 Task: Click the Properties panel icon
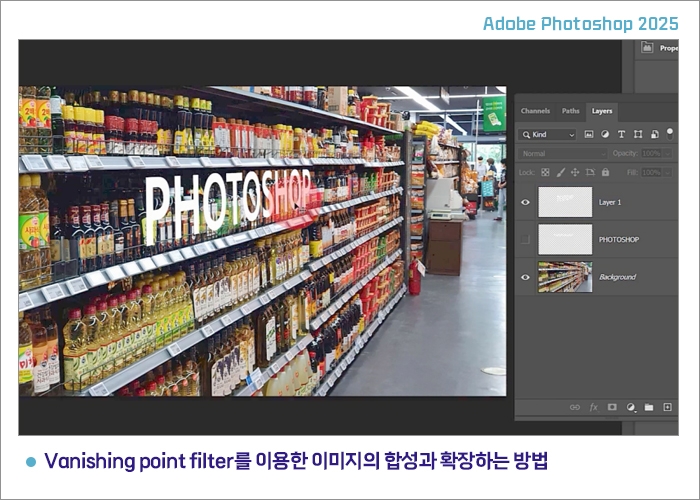coord(647,47)
